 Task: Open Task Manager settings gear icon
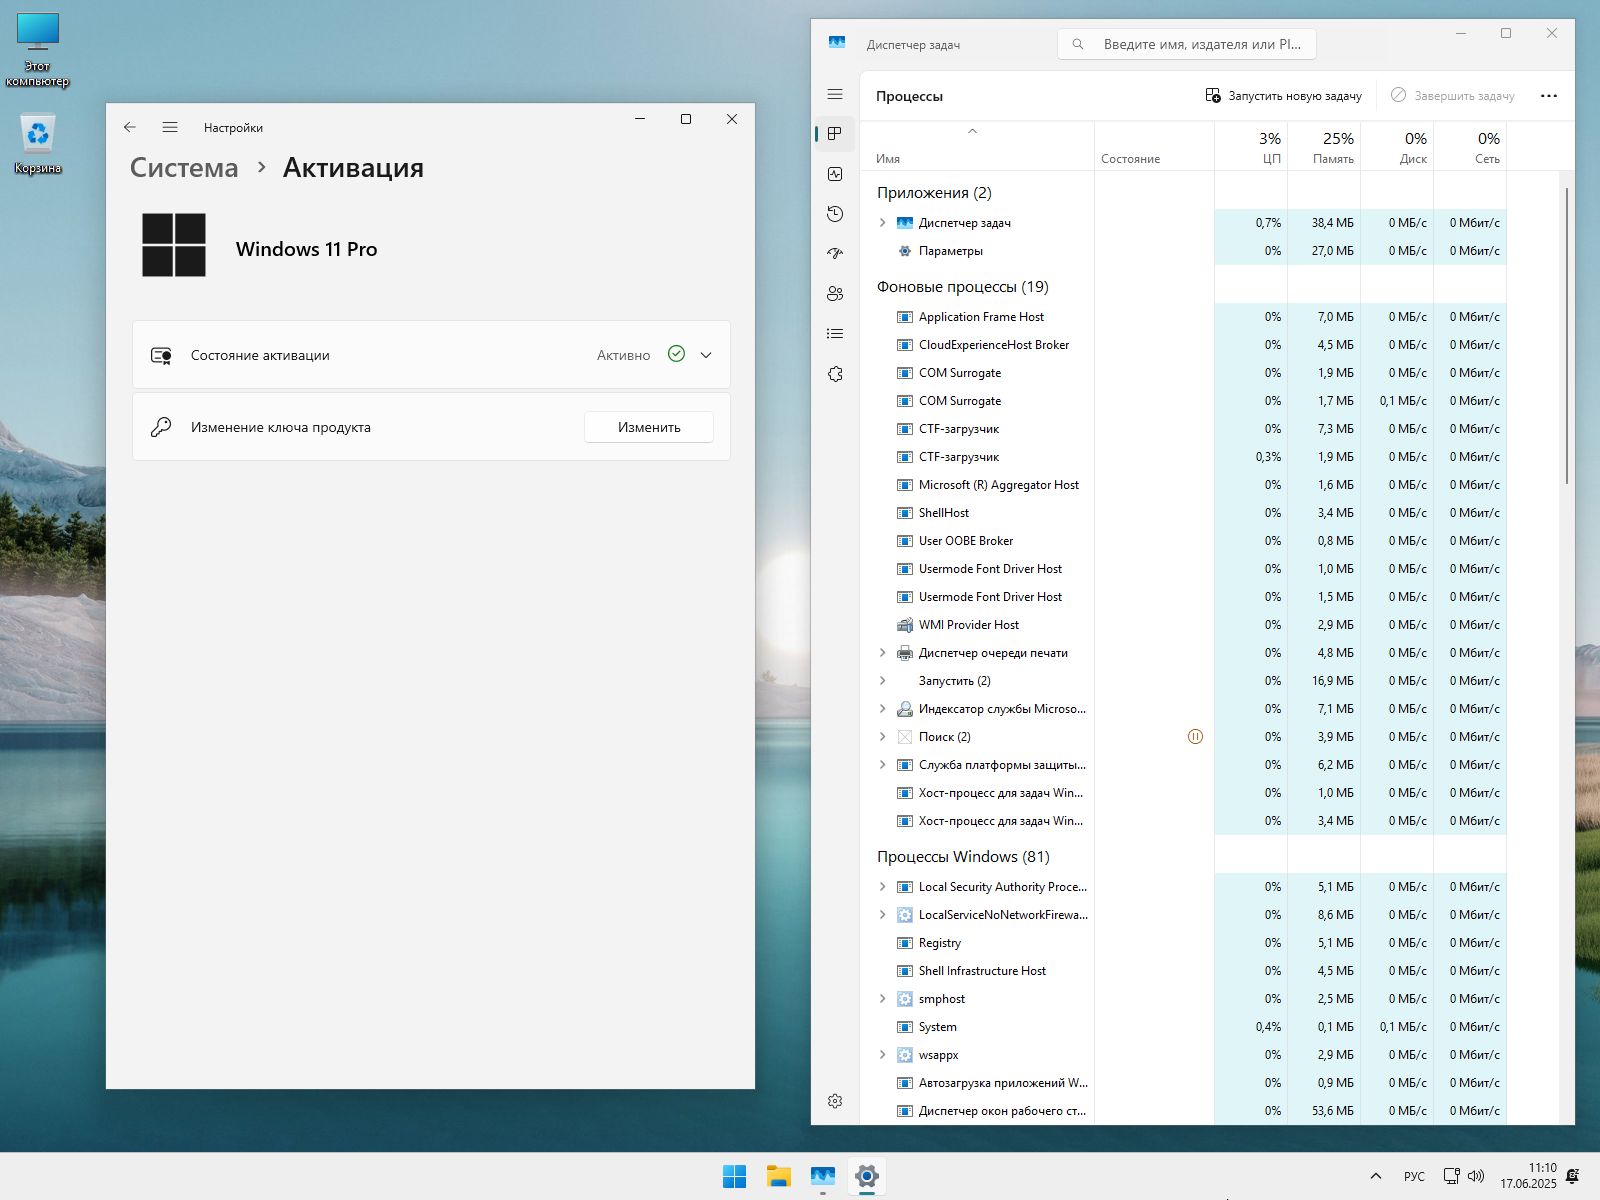pos(835,1101)
